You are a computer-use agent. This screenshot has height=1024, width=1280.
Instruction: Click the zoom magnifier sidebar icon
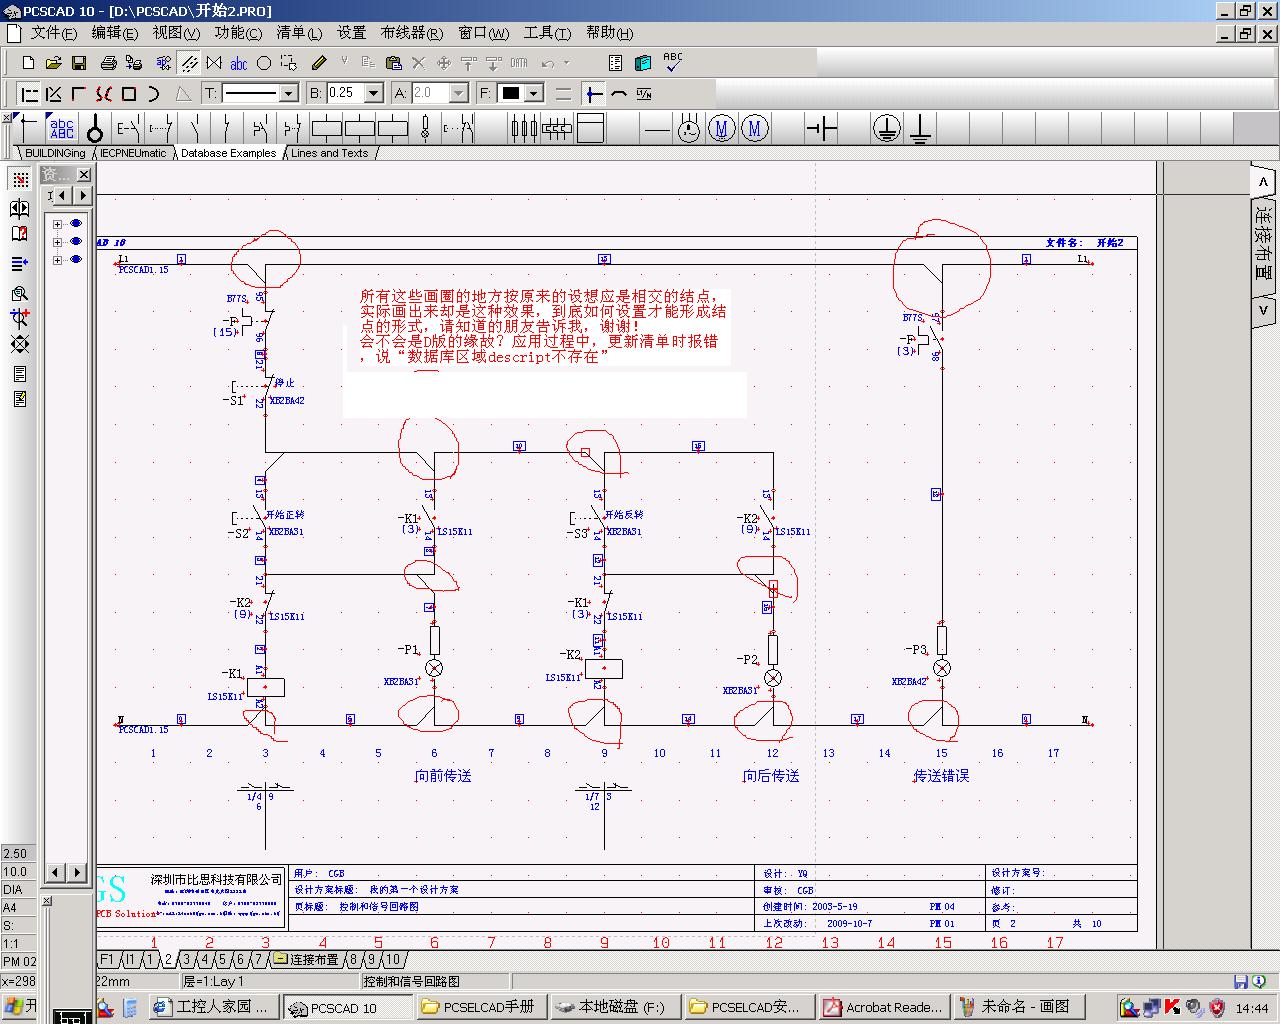pyautogui.click(x=19, y=293)
